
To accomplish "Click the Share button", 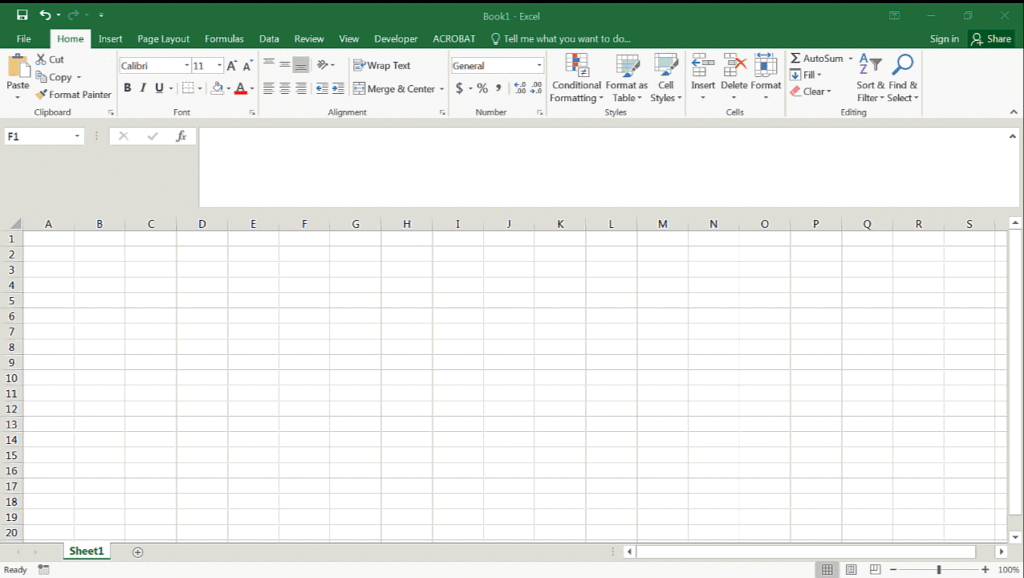I will coord(991,39).
